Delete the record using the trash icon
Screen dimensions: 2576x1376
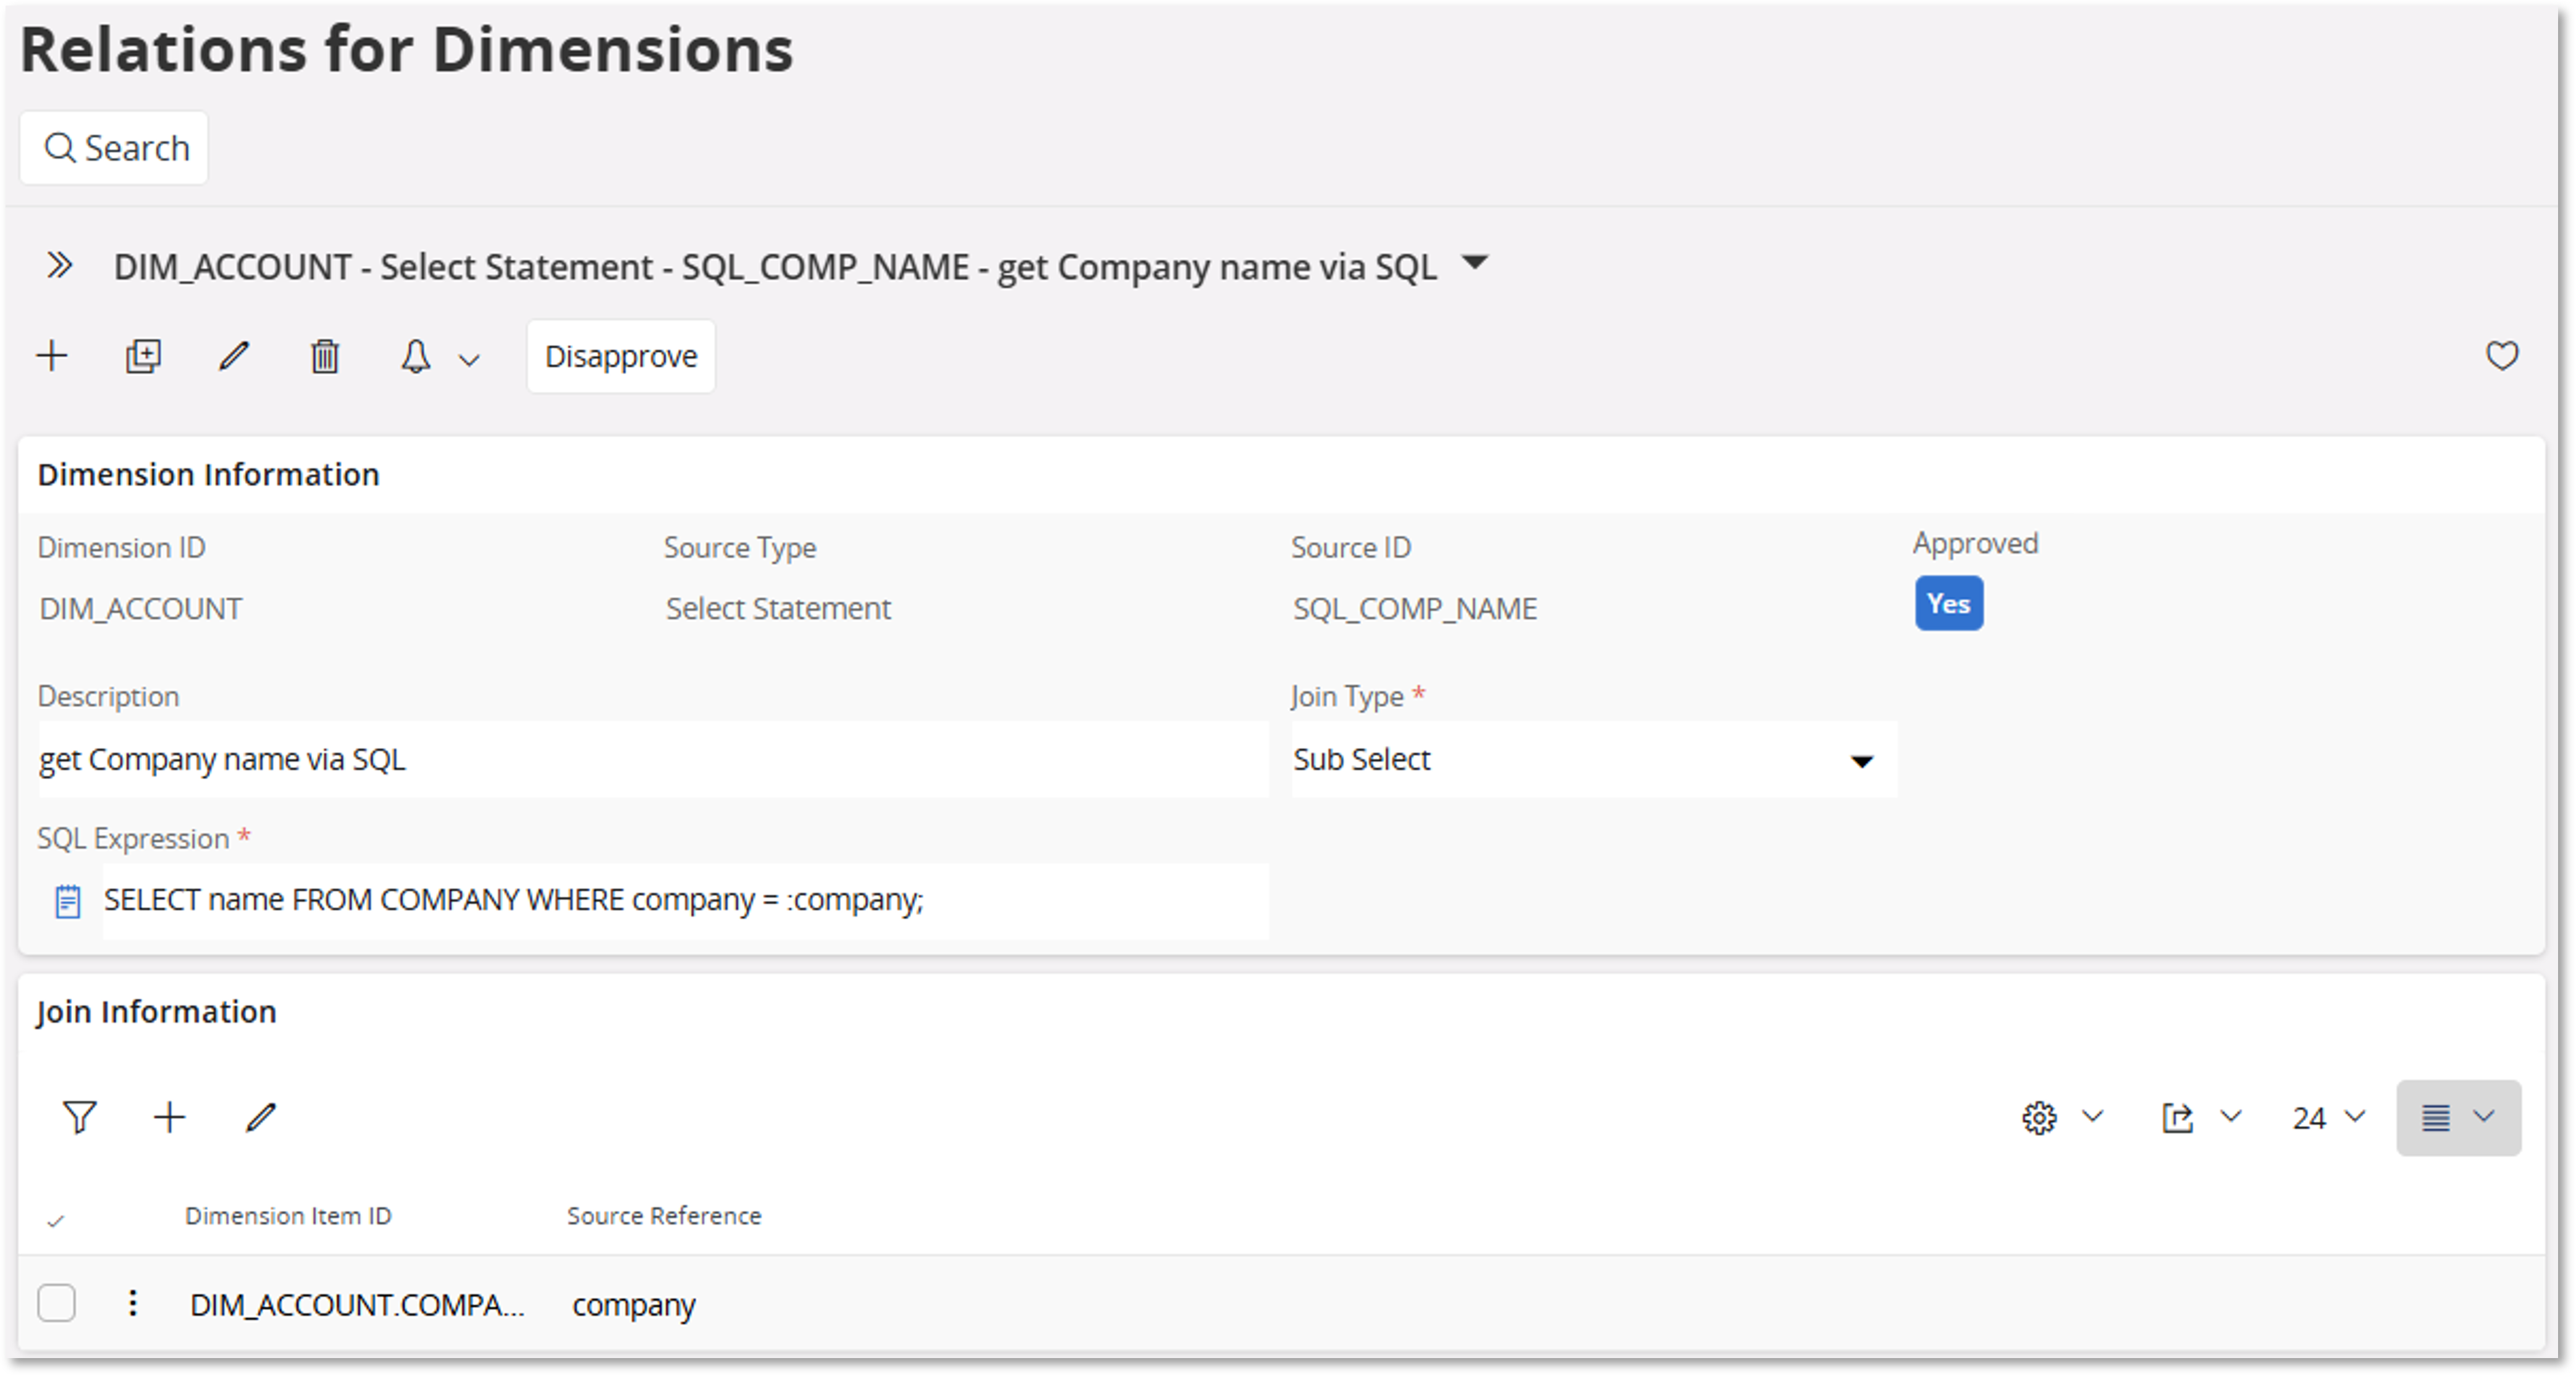point(325,356)
